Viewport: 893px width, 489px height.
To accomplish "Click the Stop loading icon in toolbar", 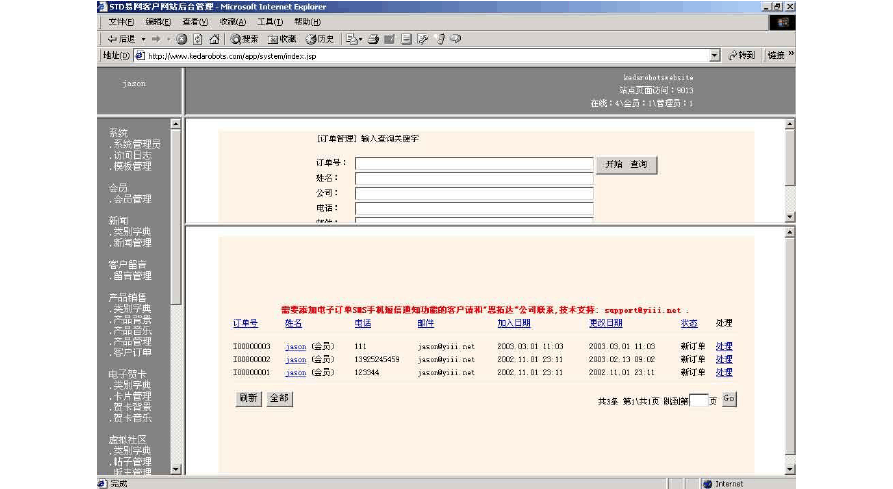I will point(181,39).
